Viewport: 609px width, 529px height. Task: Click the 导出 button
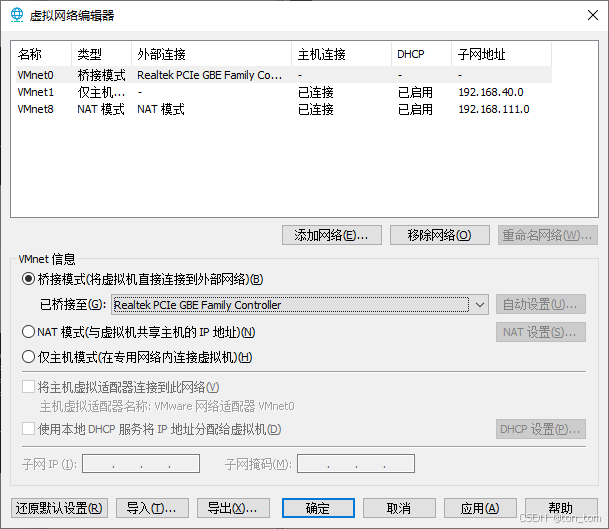(x=233, y=508)
